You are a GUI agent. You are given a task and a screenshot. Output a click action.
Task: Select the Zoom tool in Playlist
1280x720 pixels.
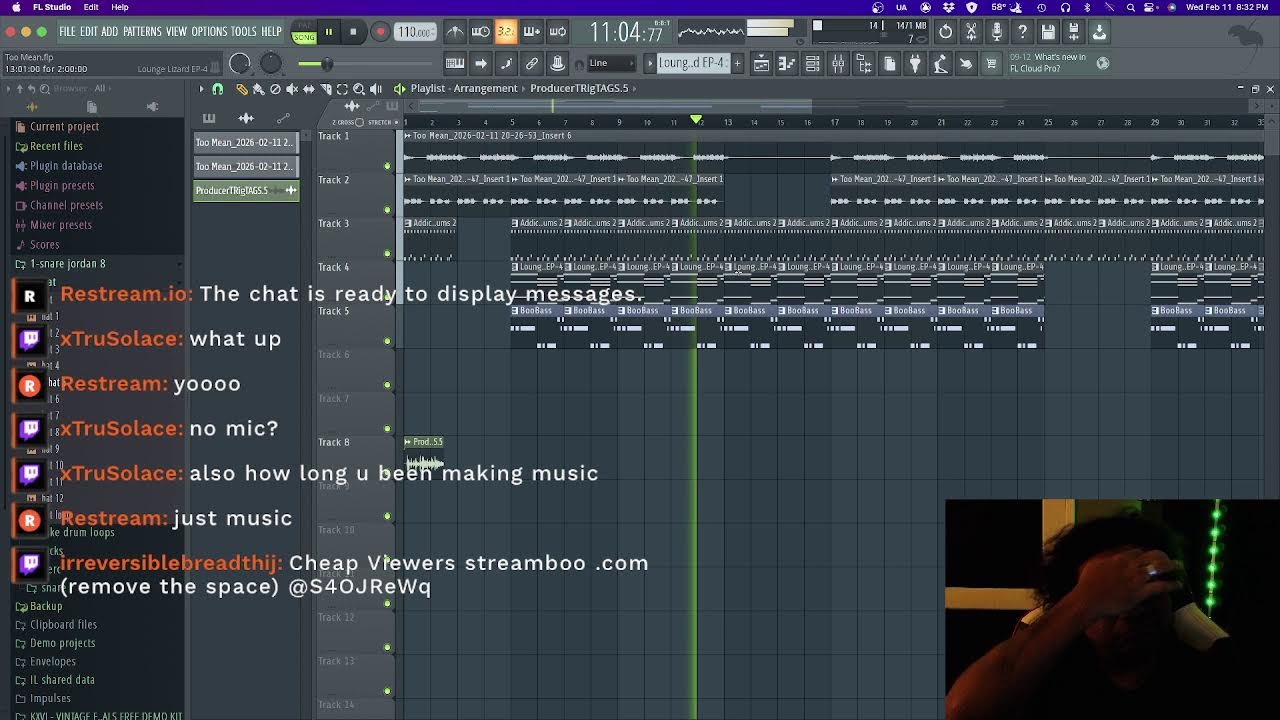pos(359,89)
